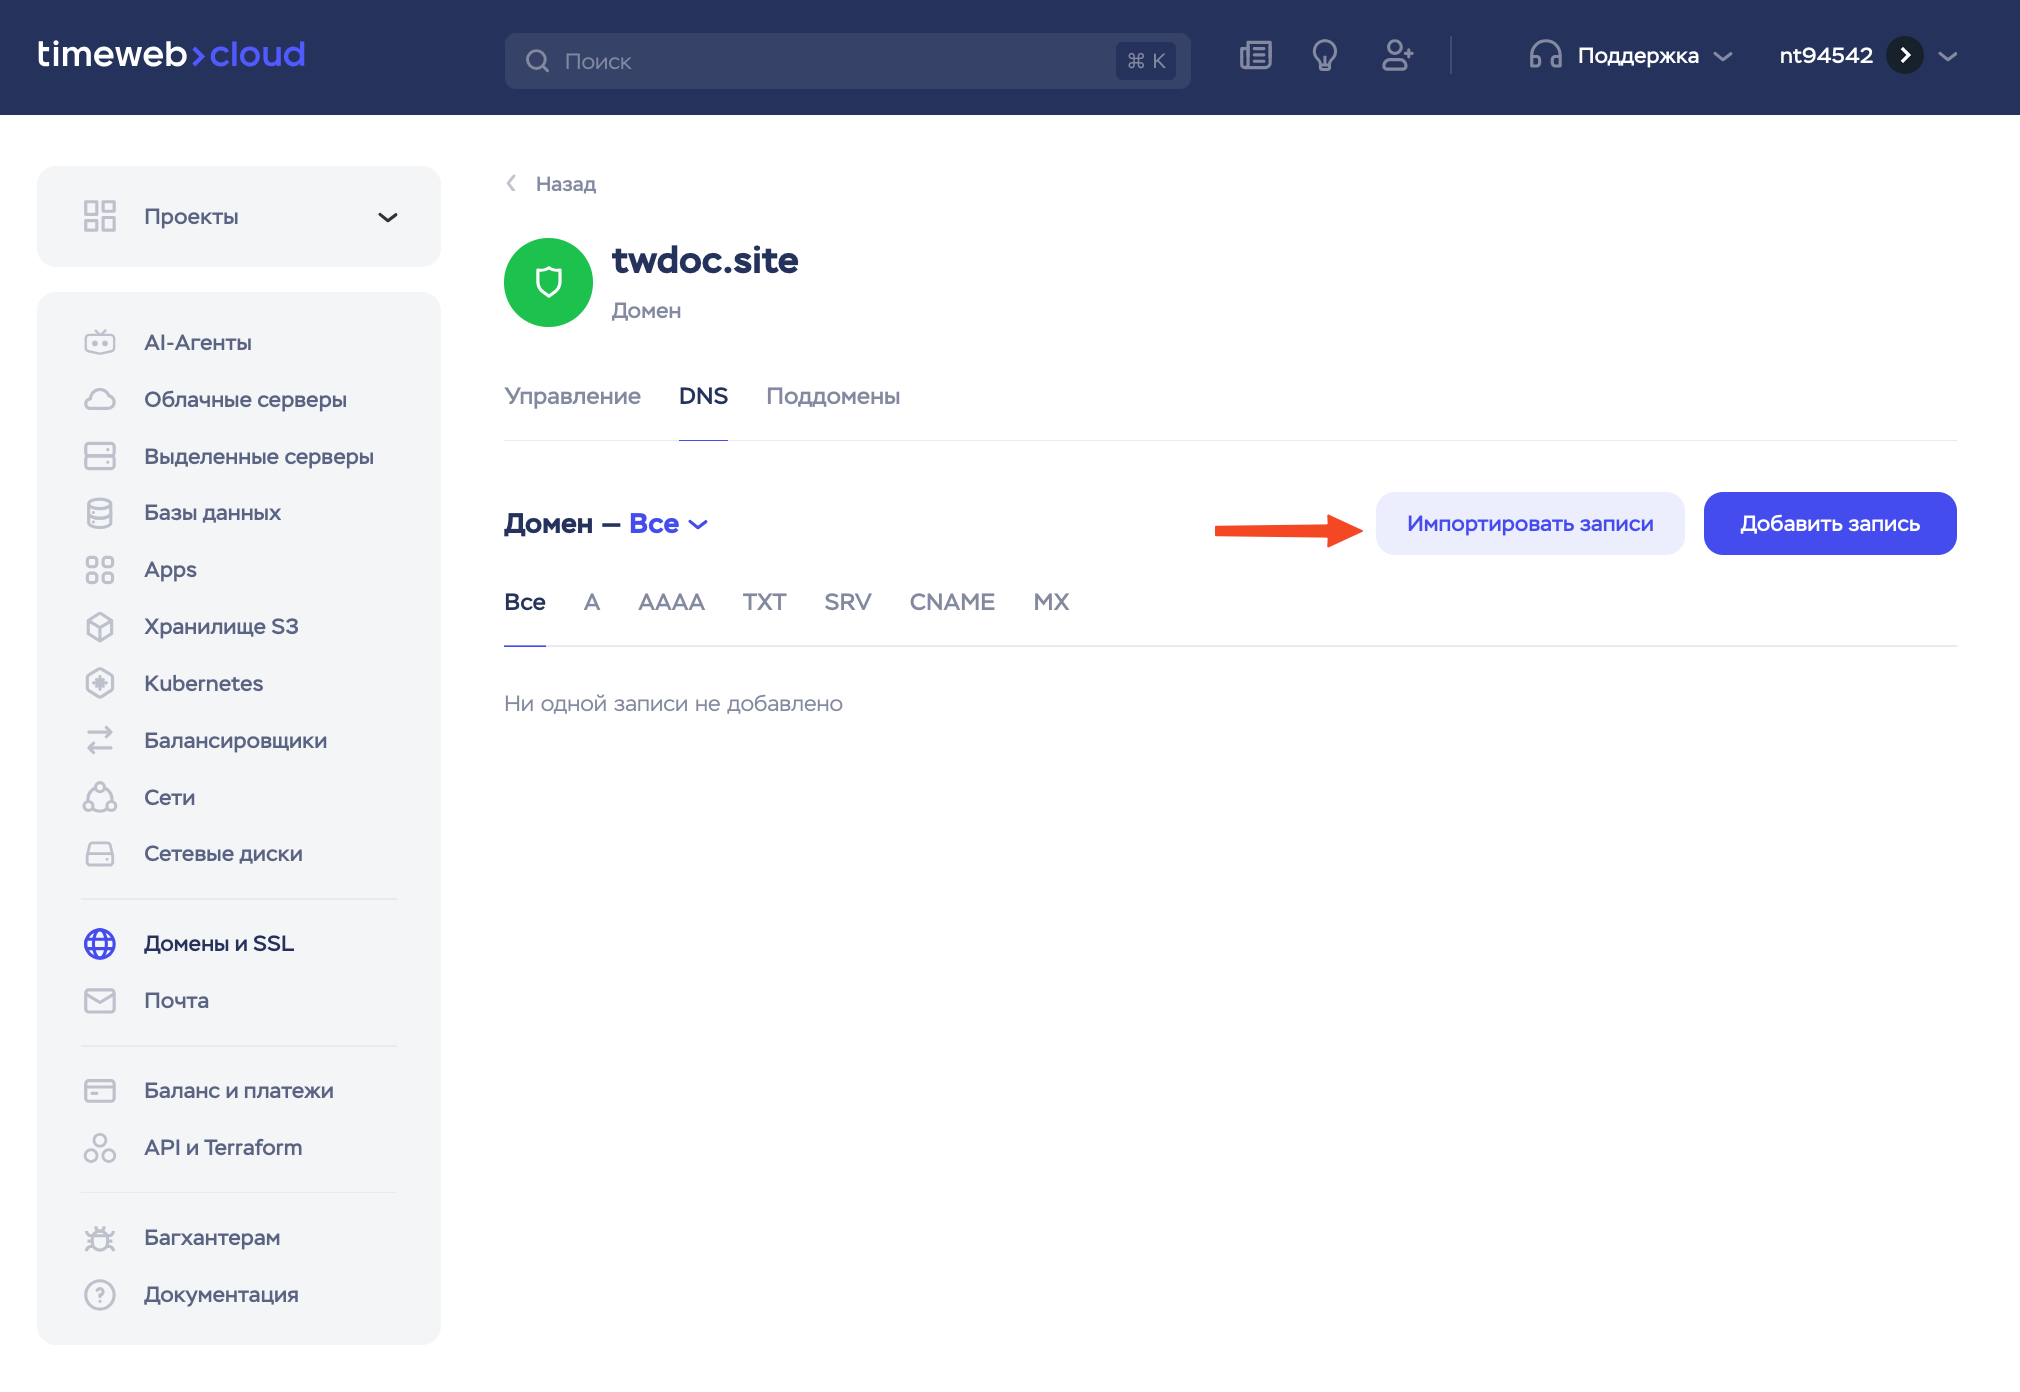The image size is (2020, 1392).
Task: Click the headphones support icon
Action: [1545, 55]
